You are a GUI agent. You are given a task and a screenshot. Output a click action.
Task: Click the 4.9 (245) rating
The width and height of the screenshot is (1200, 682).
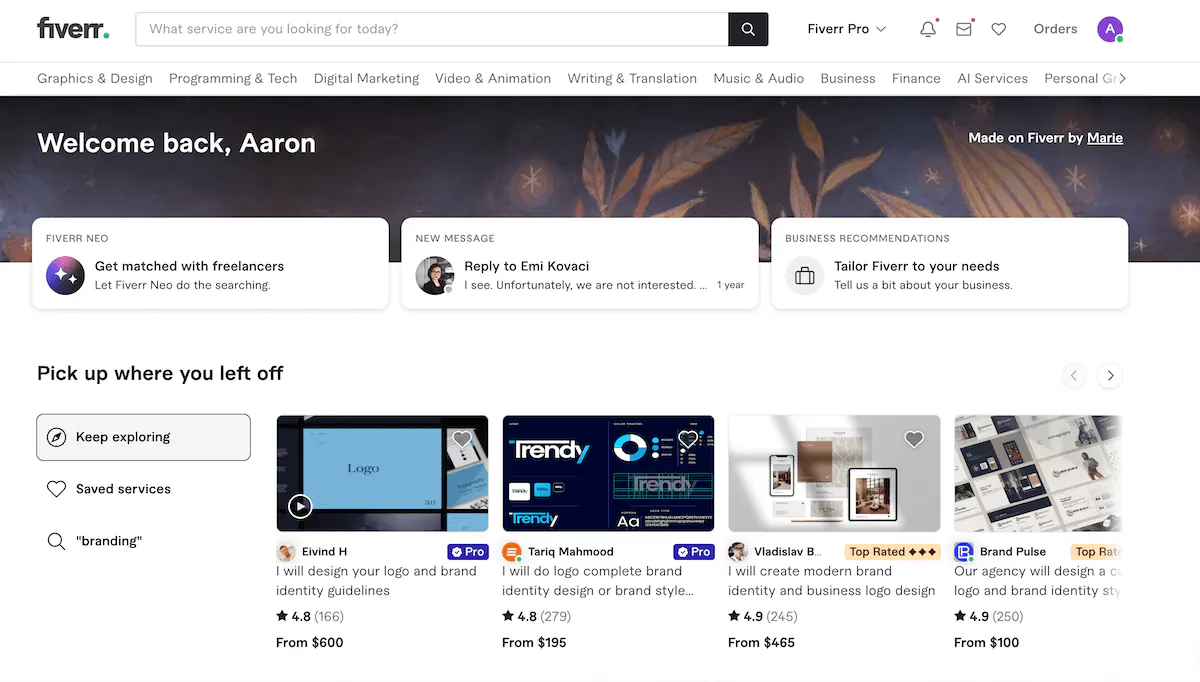tap(763, 617)
